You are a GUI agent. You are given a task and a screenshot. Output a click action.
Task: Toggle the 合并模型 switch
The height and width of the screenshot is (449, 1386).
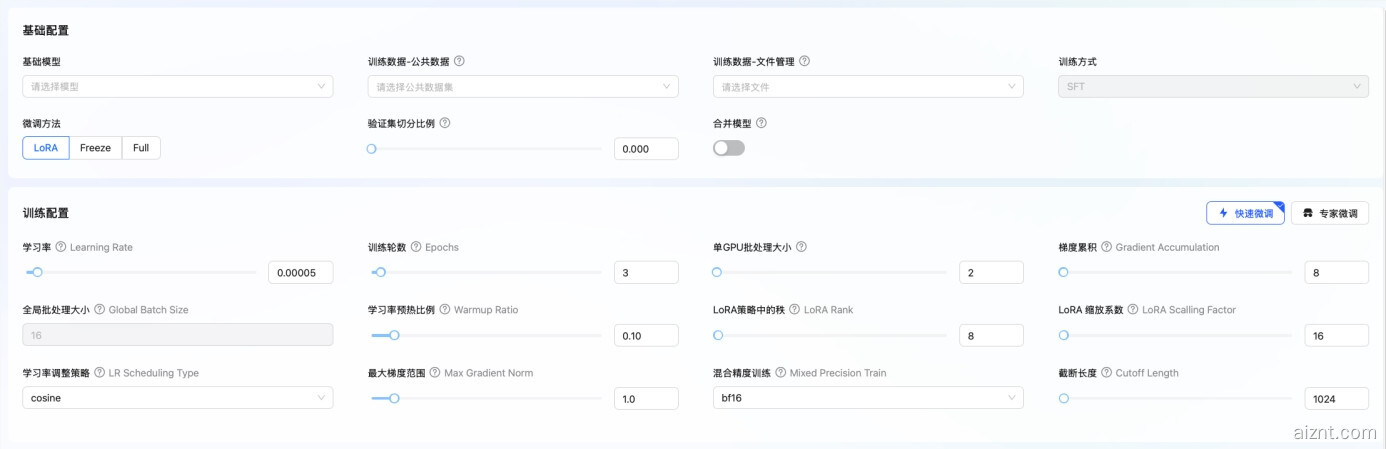[x=729, y=148]
